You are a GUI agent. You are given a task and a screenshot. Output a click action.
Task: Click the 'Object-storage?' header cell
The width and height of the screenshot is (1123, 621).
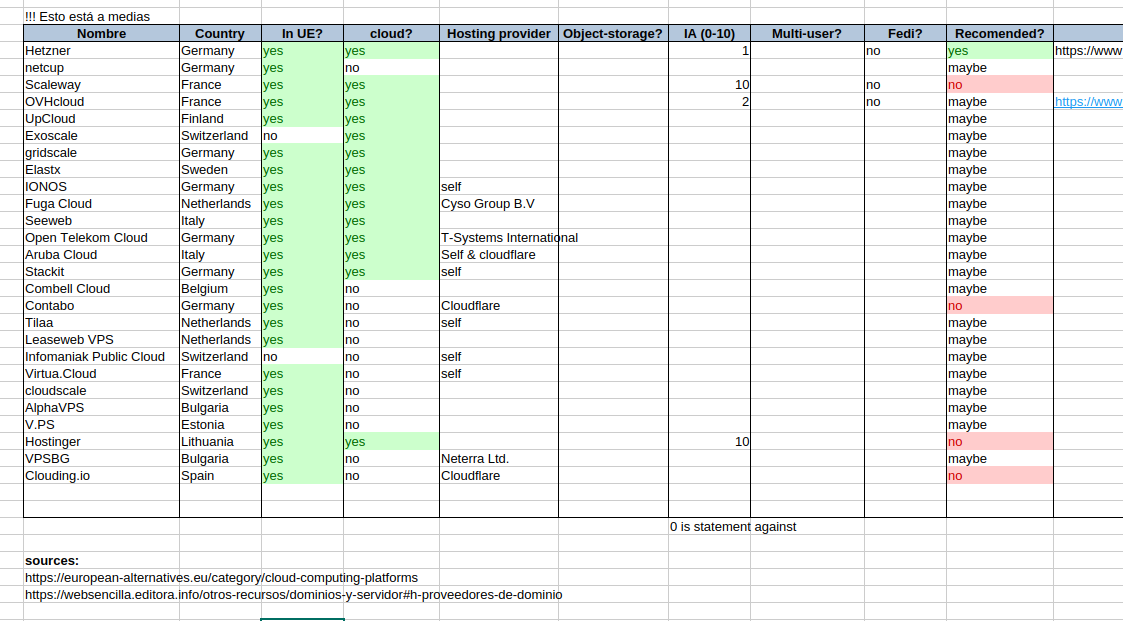[613, 34]
